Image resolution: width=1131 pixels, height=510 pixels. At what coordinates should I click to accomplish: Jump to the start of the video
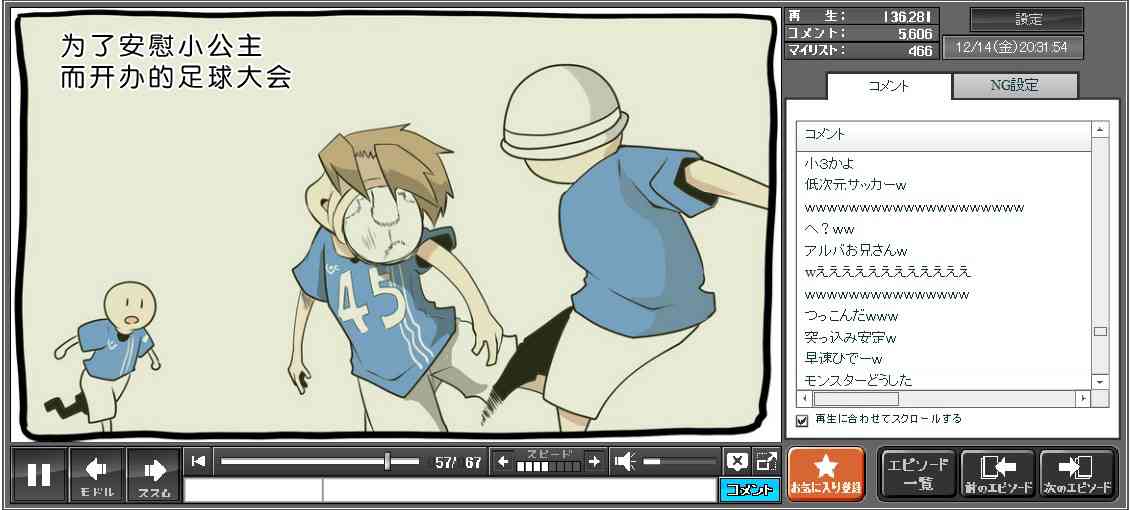point(199,461)
